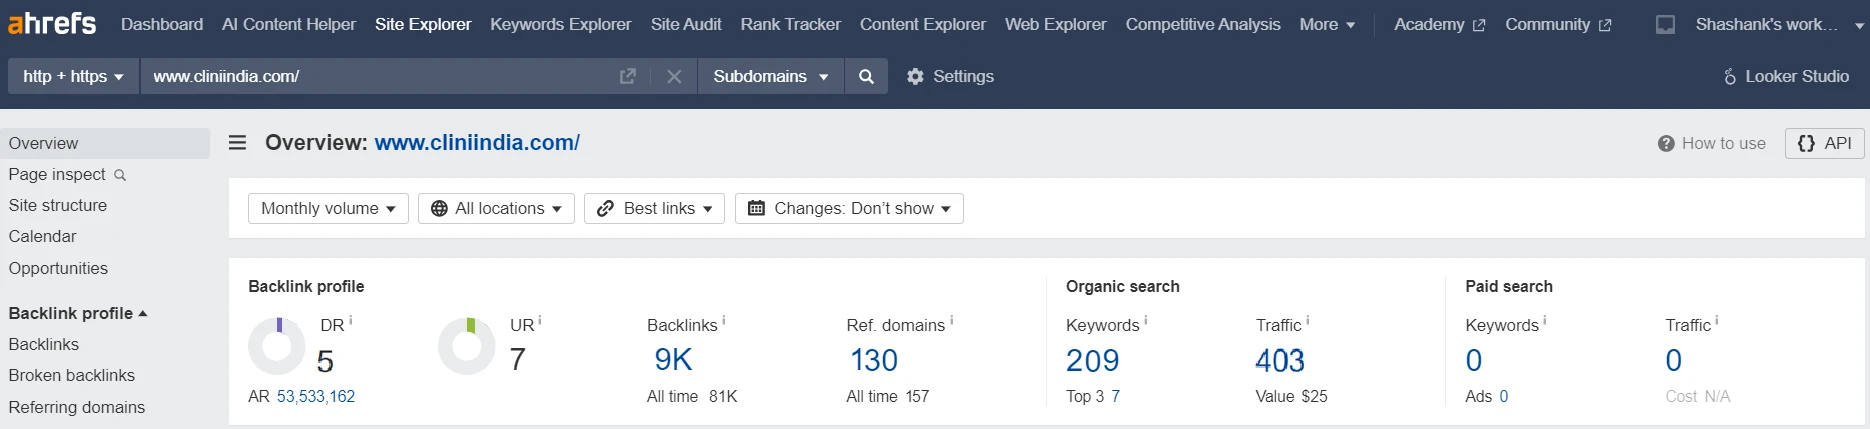The image size is (1870, 429).
Task: Click Backlinks 9K value
Action: [x=674, y=360]
